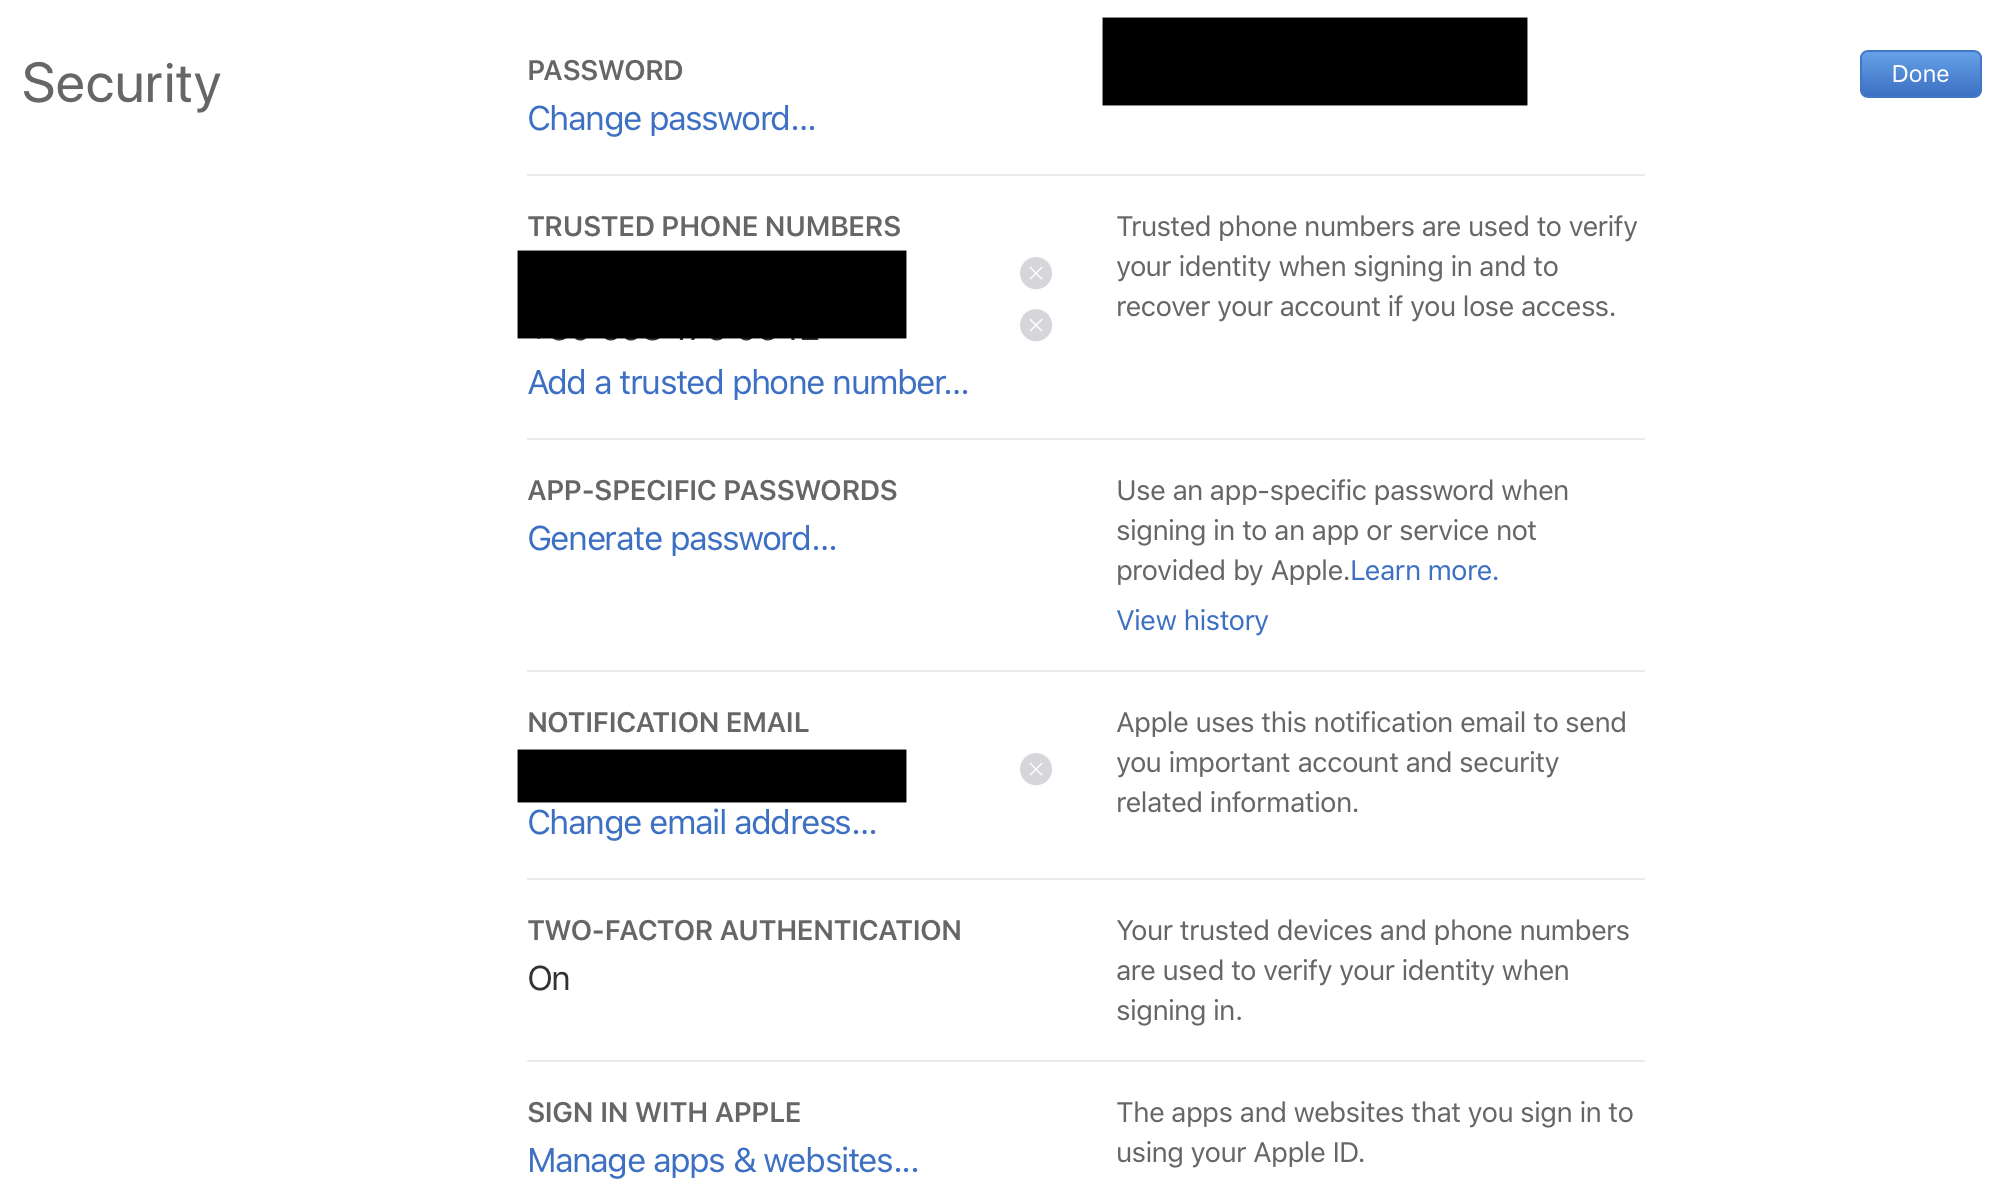Click Change email address link
2000x1202 pixels.
tap(701, 823)
